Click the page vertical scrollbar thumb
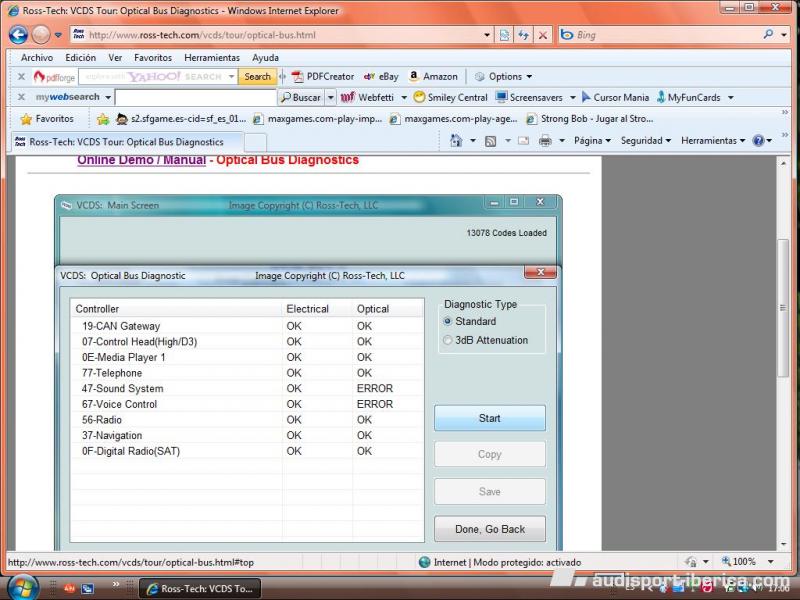 (x=783, y=308)
